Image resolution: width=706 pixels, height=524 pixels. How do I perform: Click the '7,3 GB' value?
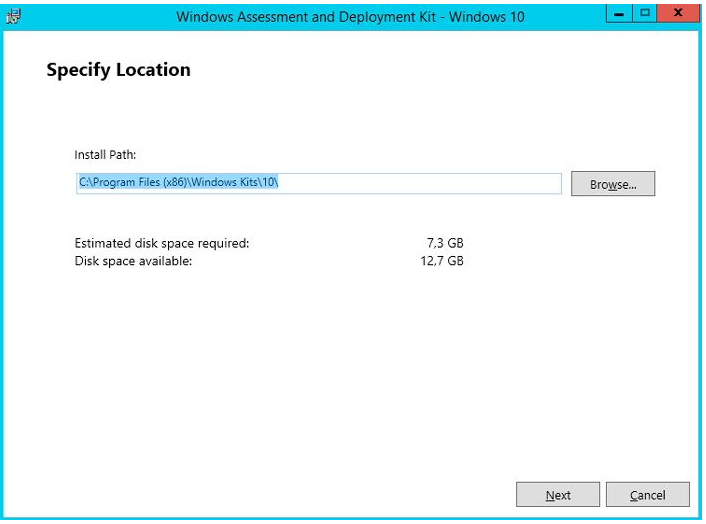[x=445, y=243]
